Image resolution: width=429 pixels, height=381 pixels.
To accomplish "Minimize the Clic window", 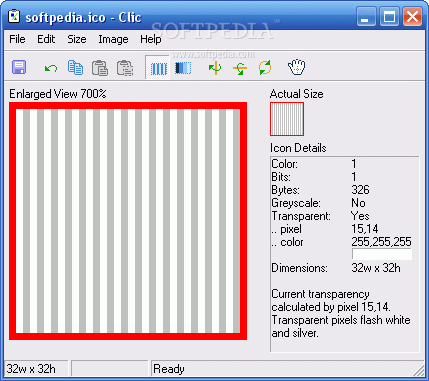I will tap(366, 17).
